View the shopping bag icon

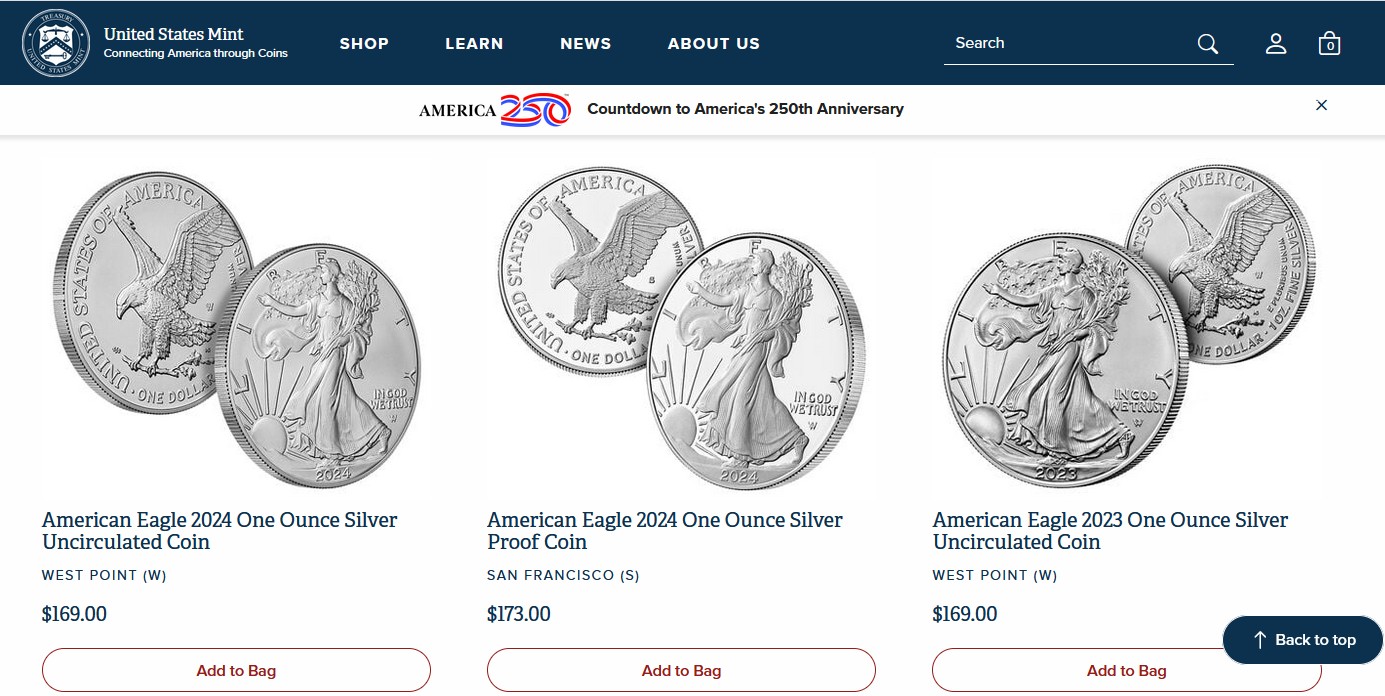pyautogui.click(x=1329, y=43)
